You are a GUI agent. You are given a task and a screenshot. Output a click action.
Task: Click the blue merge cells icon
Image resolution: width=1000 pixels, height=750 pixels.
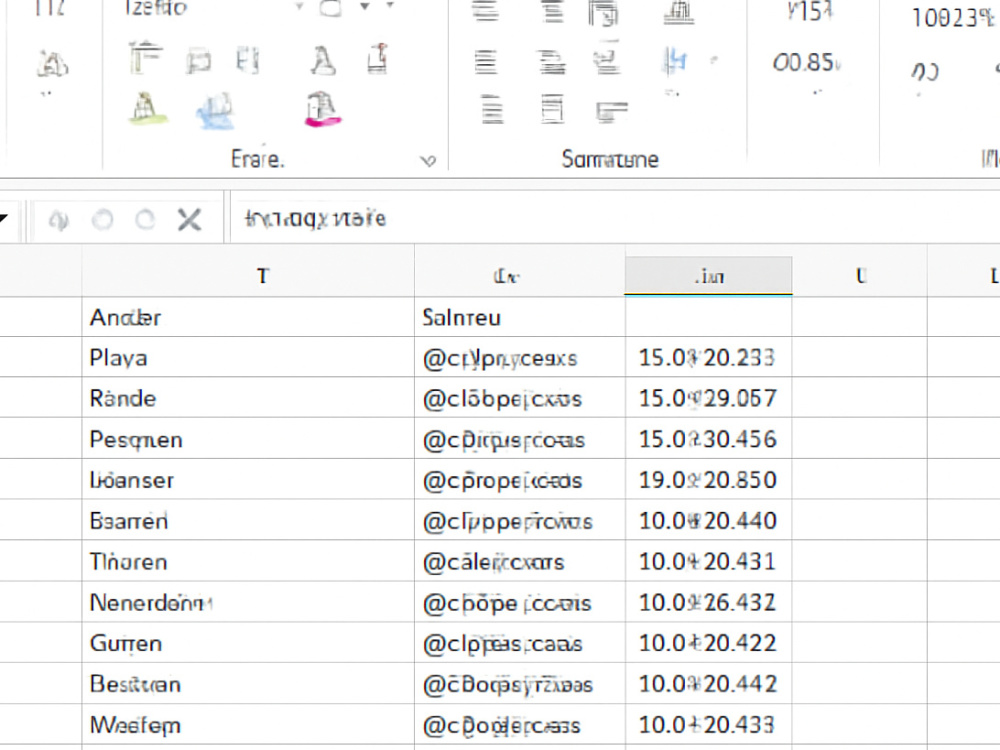pos(675,62)
